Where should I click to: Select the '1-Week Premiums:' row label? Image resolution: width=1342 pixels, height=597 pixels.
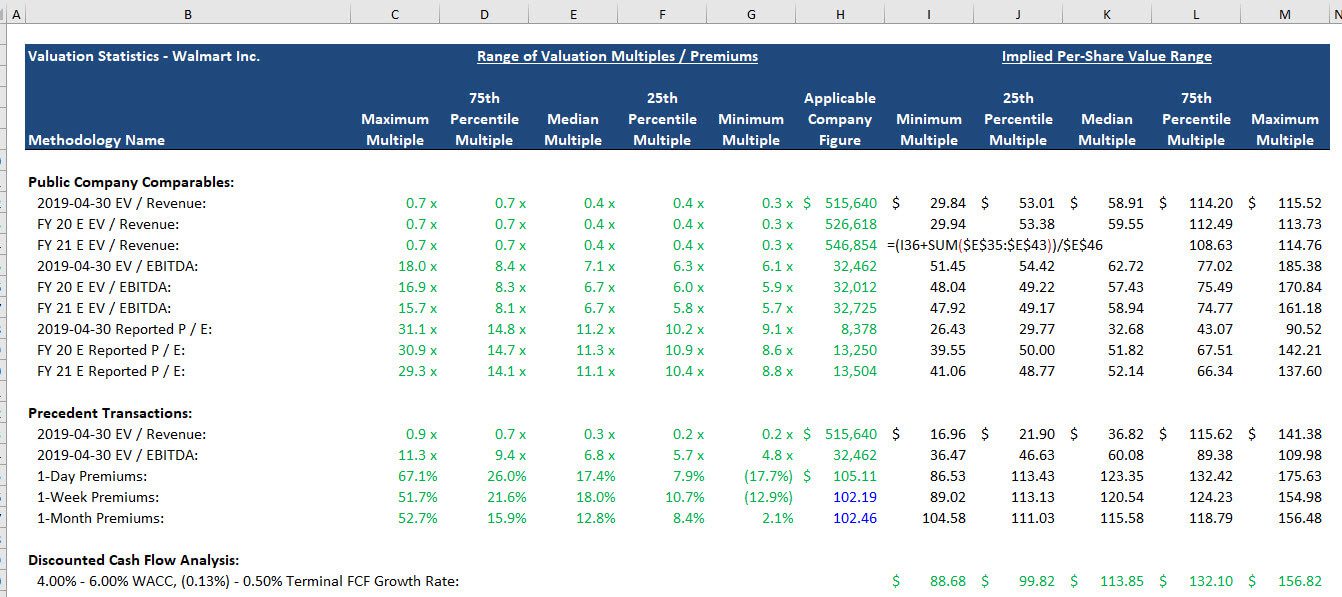click(98, 497)
